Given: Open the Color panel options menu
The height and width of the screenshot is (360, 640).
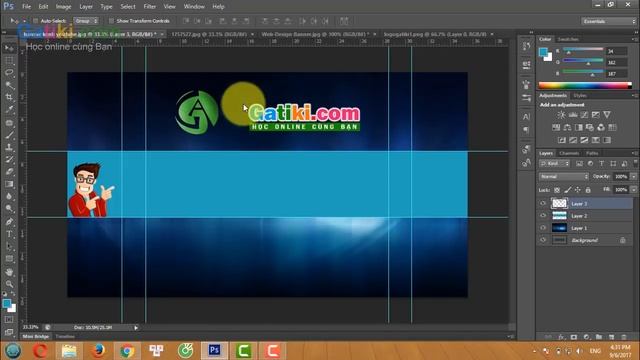Looking at the screenshot, I should pos(634,39).
